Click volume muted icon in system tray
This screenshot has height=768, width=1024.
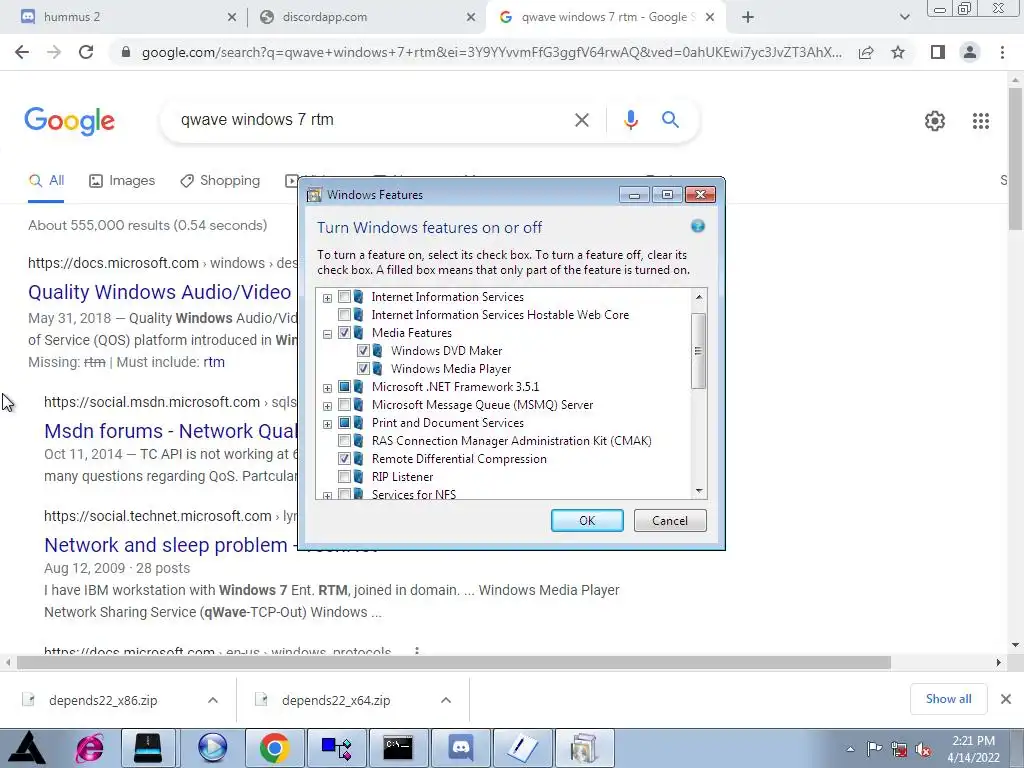pos(923,749)
